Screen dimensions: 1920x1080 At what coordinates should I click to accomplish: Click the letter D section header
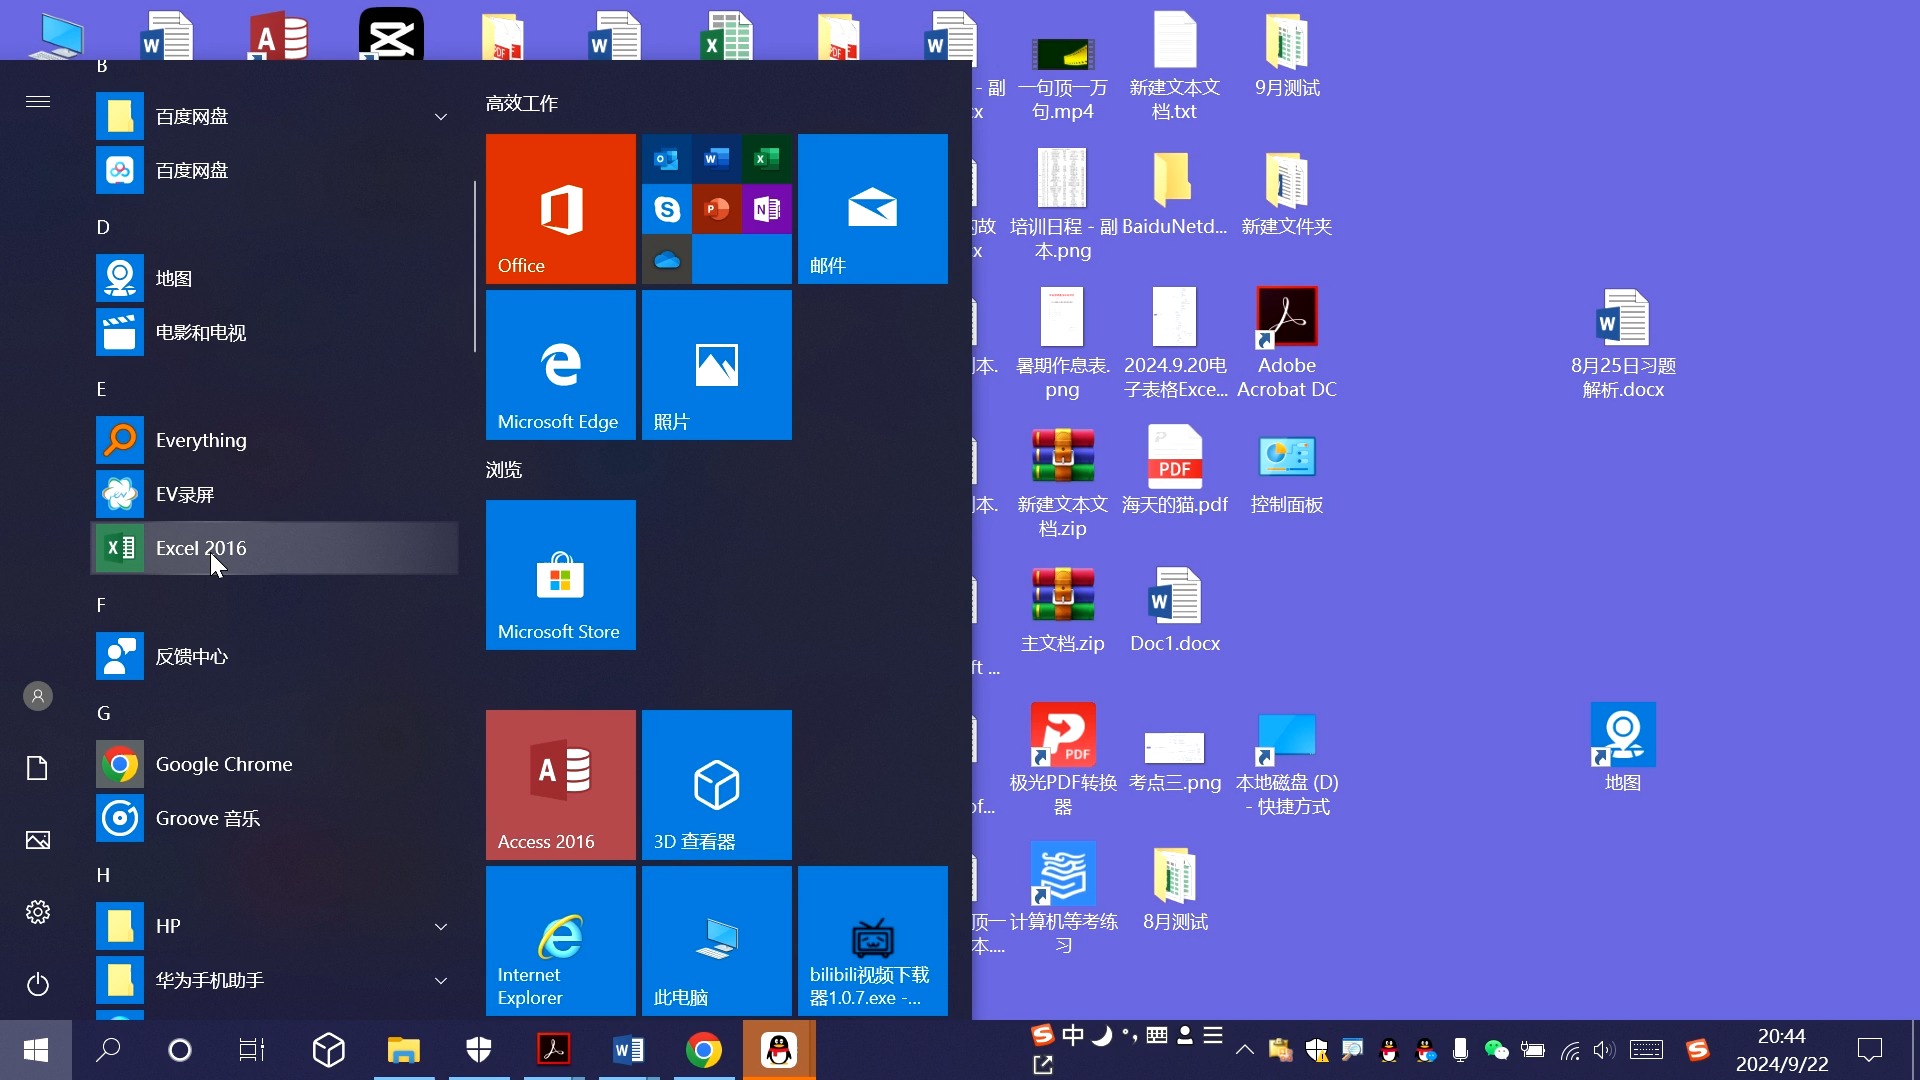pyautogui.click(x=103, y=227)
